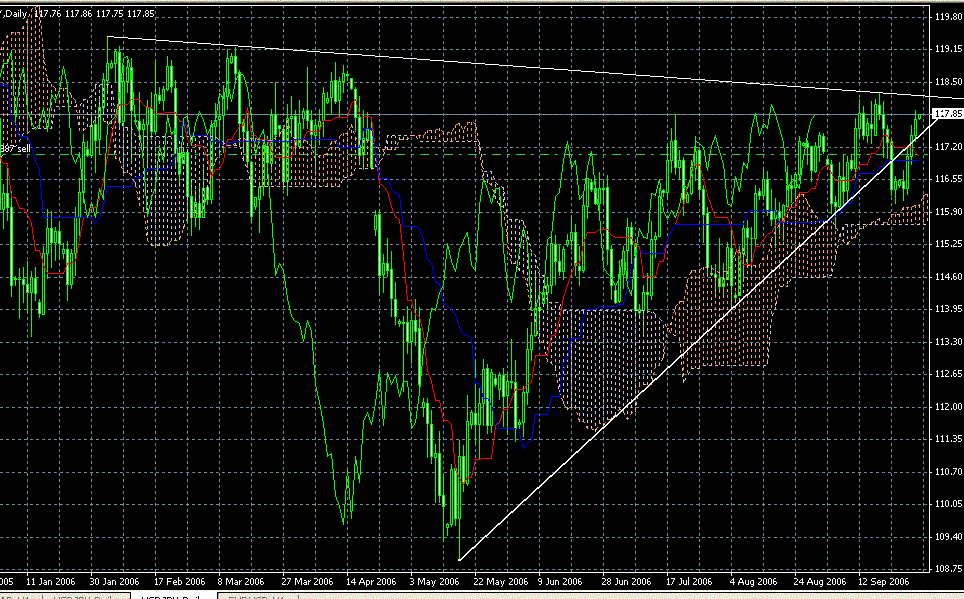Click the '14 Apr 2006' date label
964x599 pixels.
click(371, 582)
